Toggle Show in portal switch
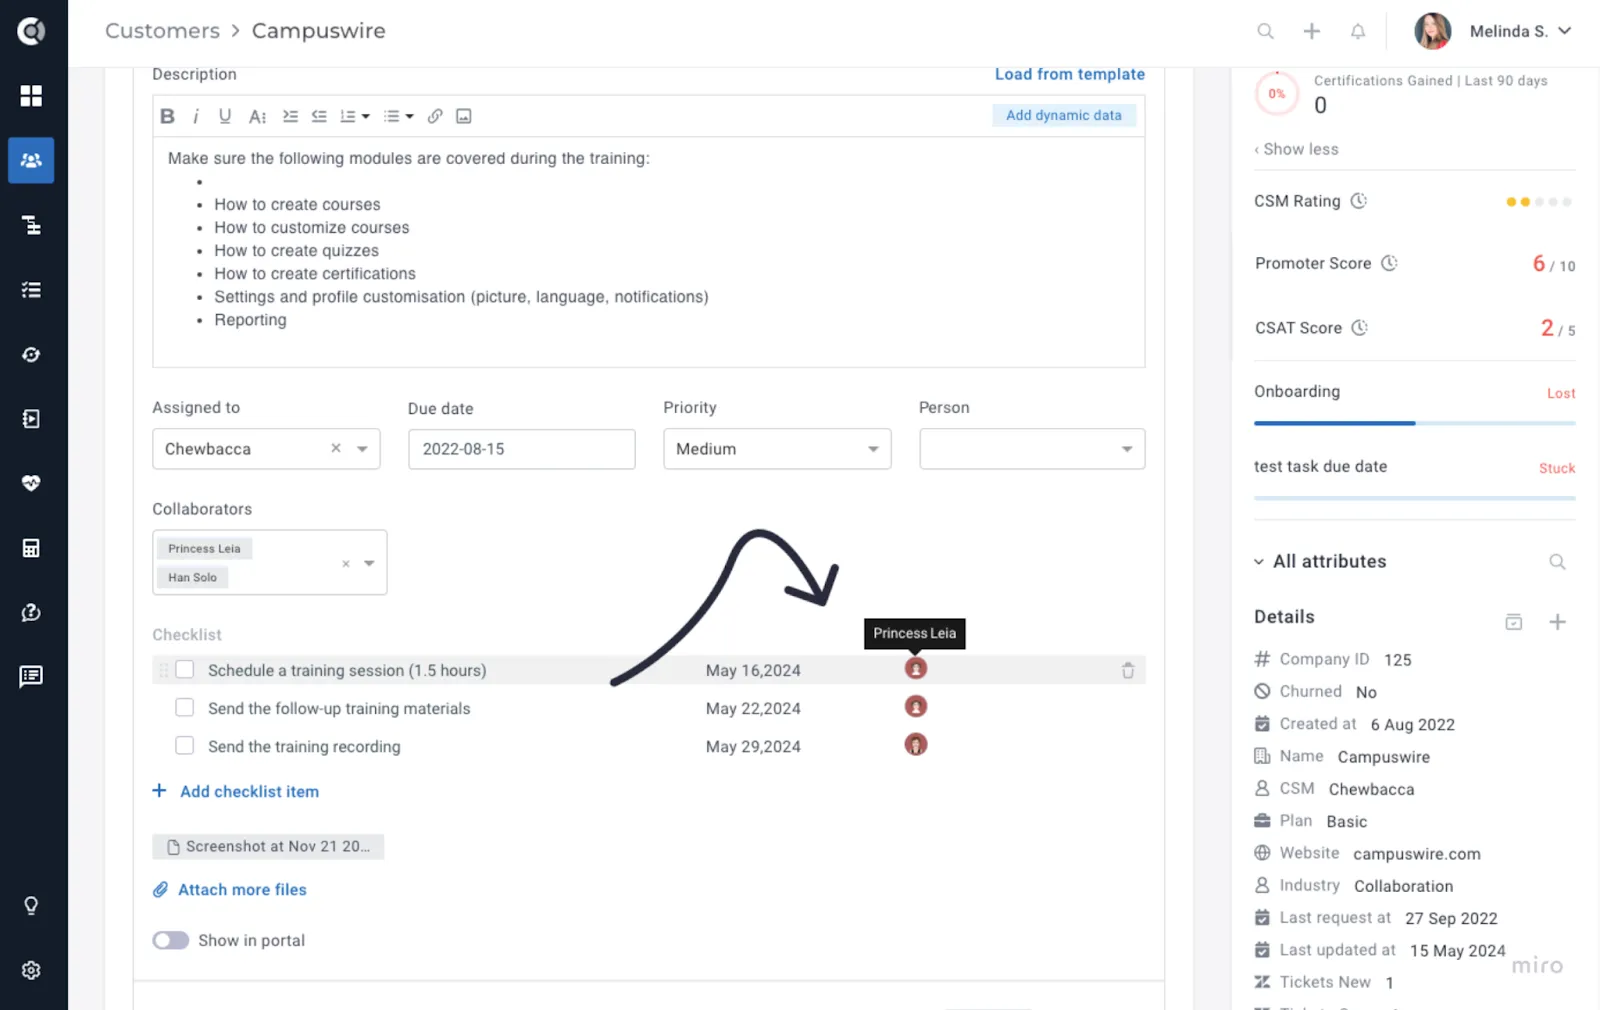This screenshot has width=1600, height=1010. tap(171, 940)
